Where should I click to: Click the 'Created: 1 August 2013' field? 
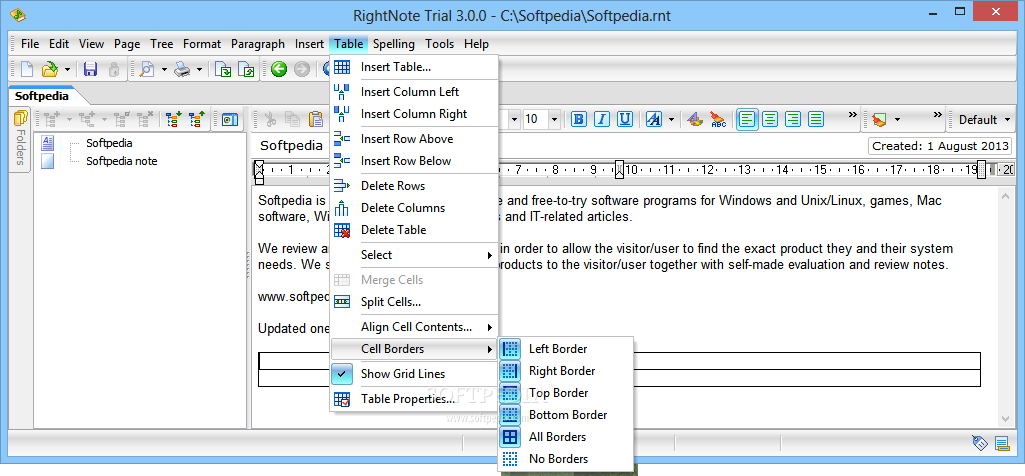(939, 146)
